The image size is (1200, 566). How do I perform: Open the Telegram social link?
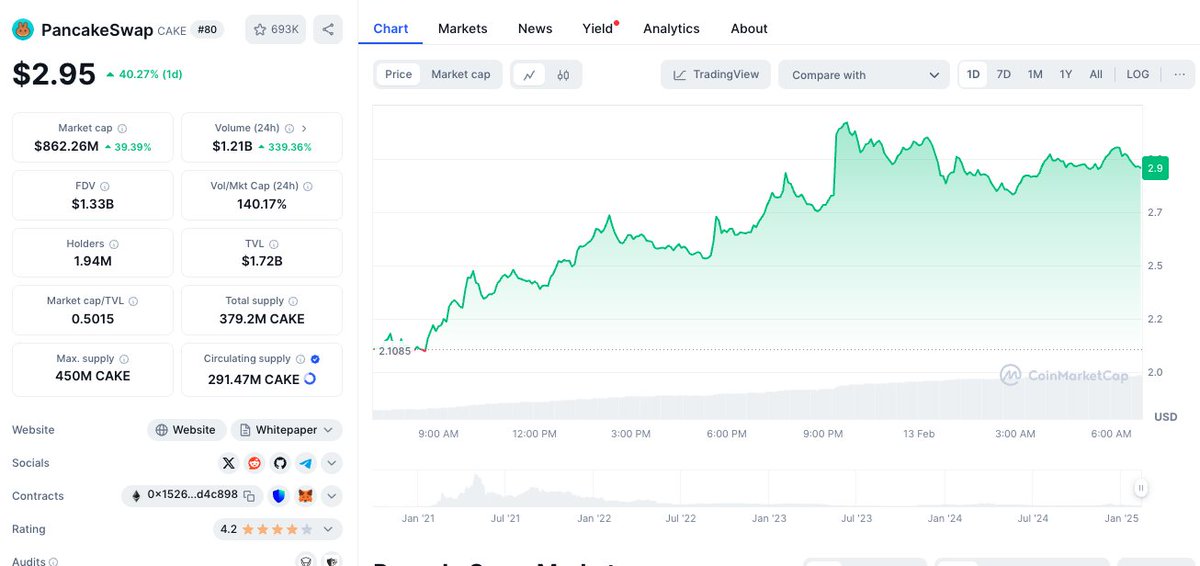[x=305, y=463]
